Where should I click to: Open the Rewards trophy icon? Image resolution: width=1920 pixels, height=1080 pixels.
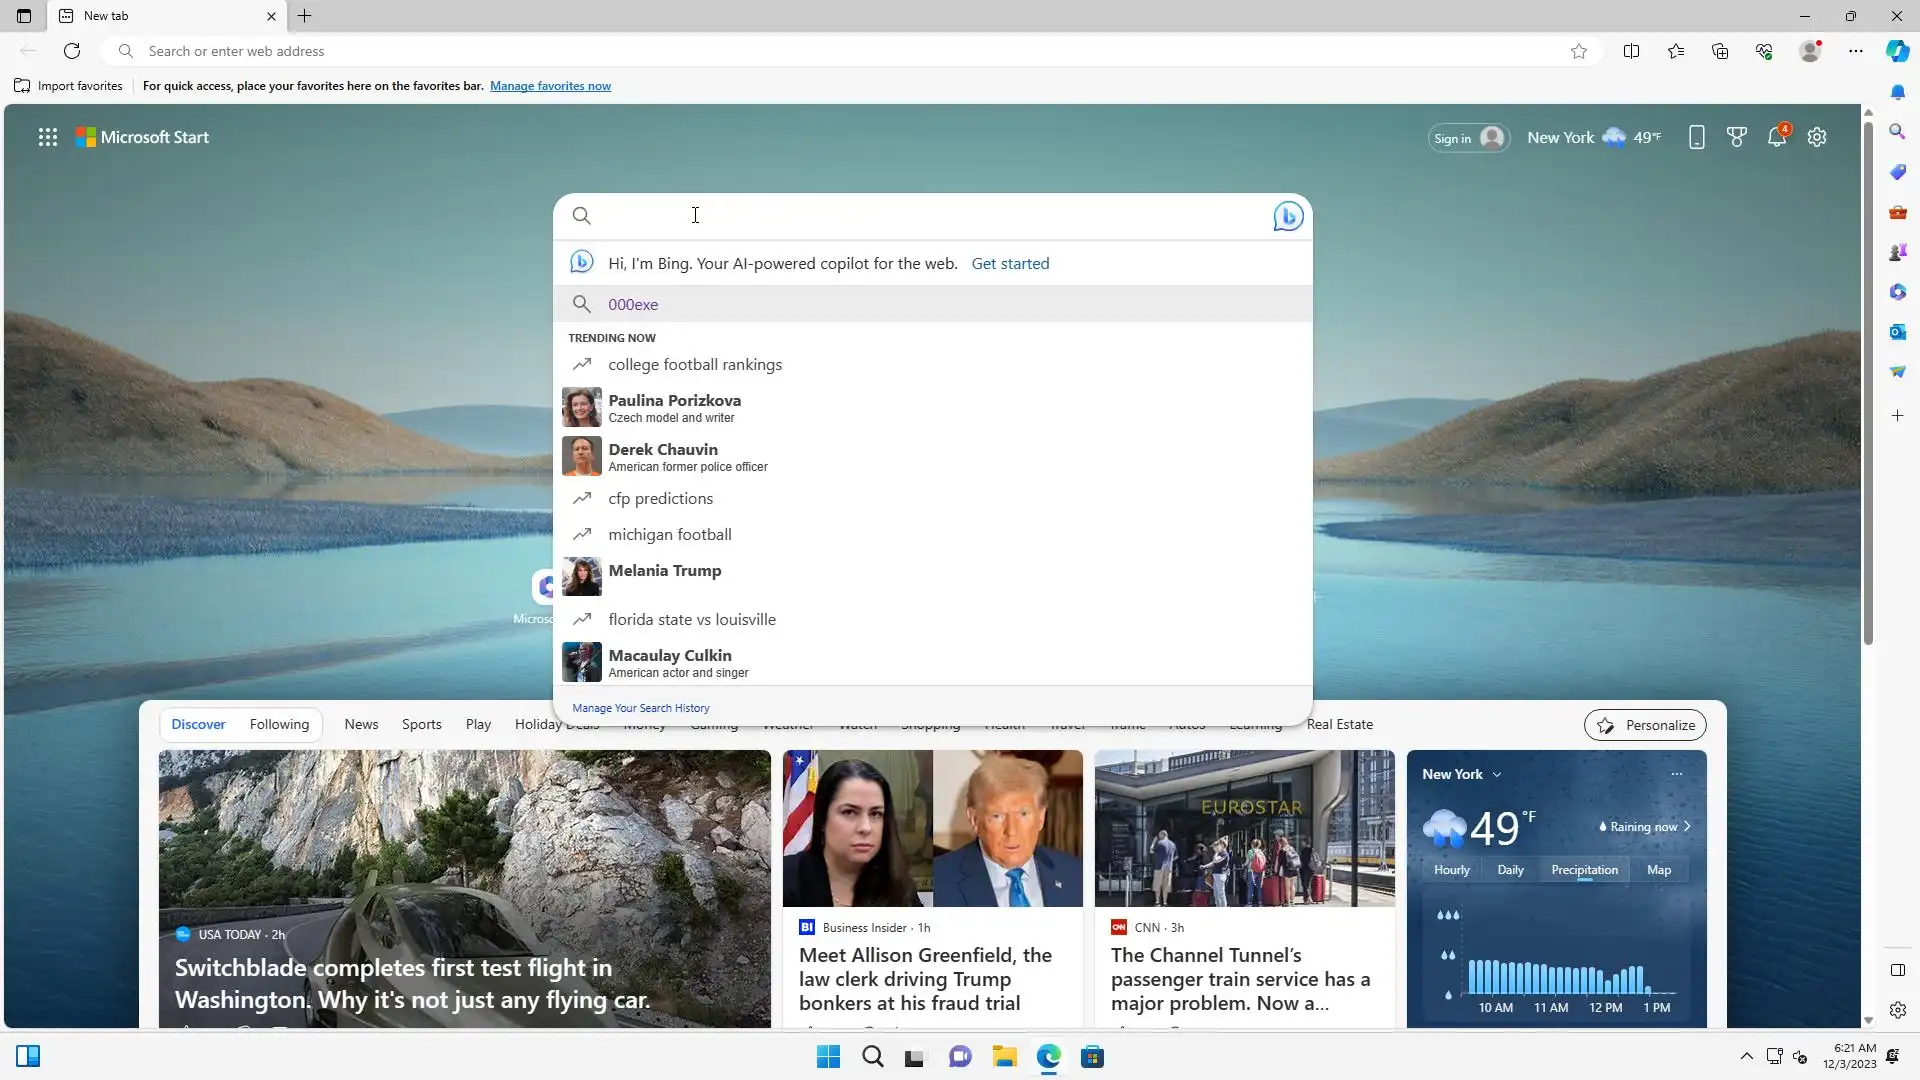tap(1737, 138)
